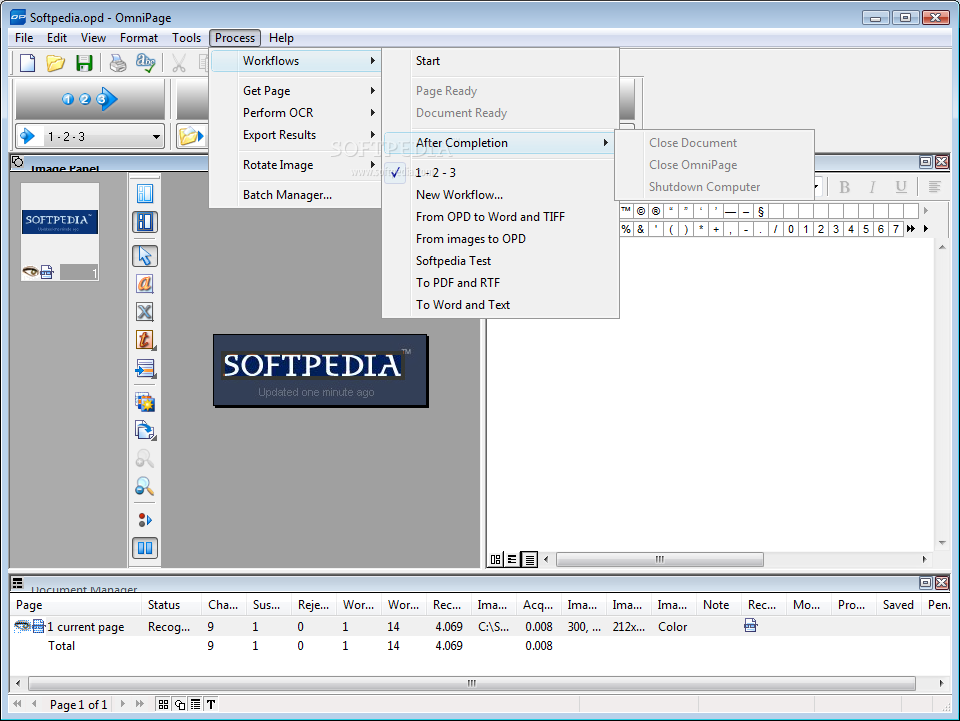Open Batch Manager from Process menu

pyautogui.click(x=295, y=195)
